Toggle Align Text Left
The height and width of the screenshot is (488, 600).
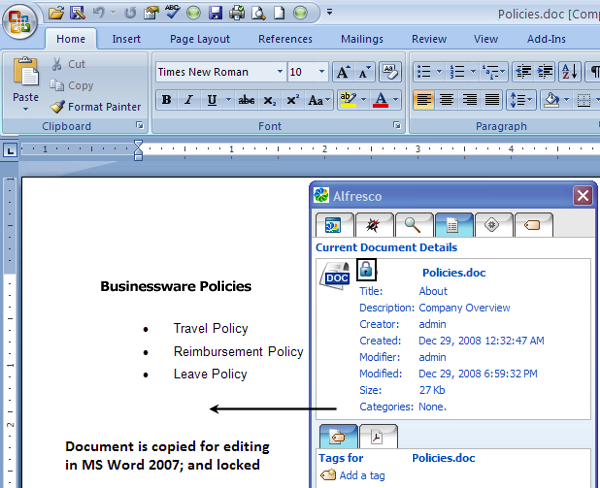coord(424,100)
